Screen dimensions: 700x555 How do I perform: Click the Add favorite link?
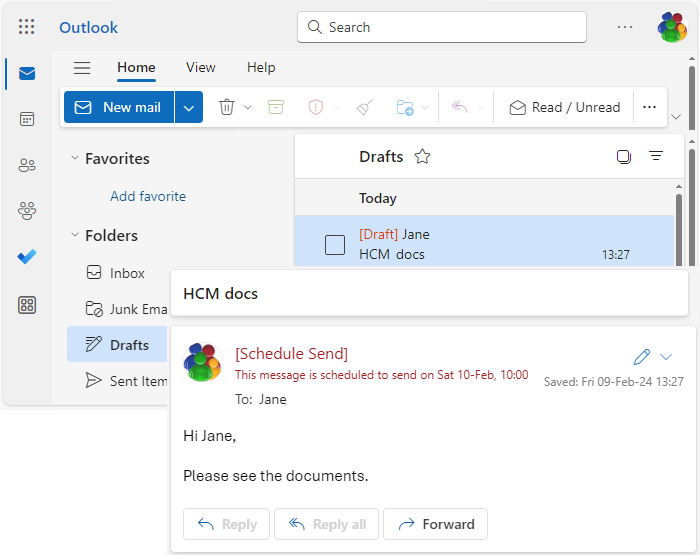click(148, 196)
